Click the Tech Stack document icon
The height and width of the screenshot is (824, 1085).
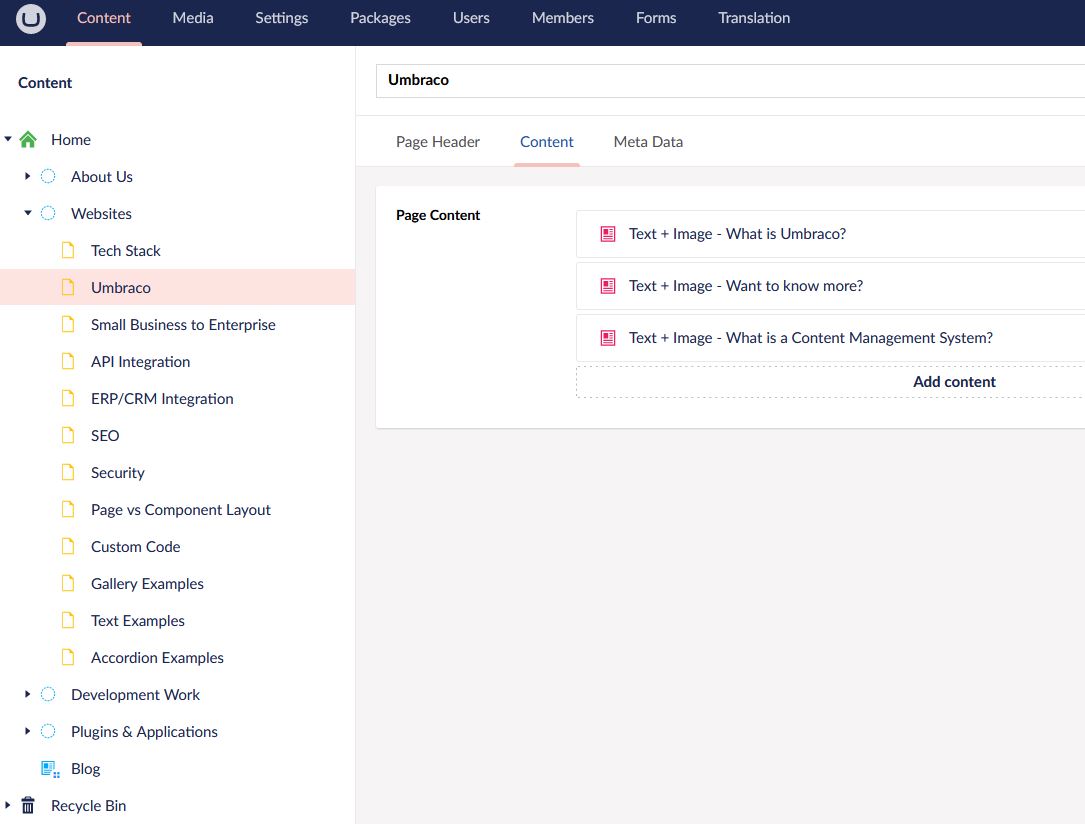click(68, 251)
